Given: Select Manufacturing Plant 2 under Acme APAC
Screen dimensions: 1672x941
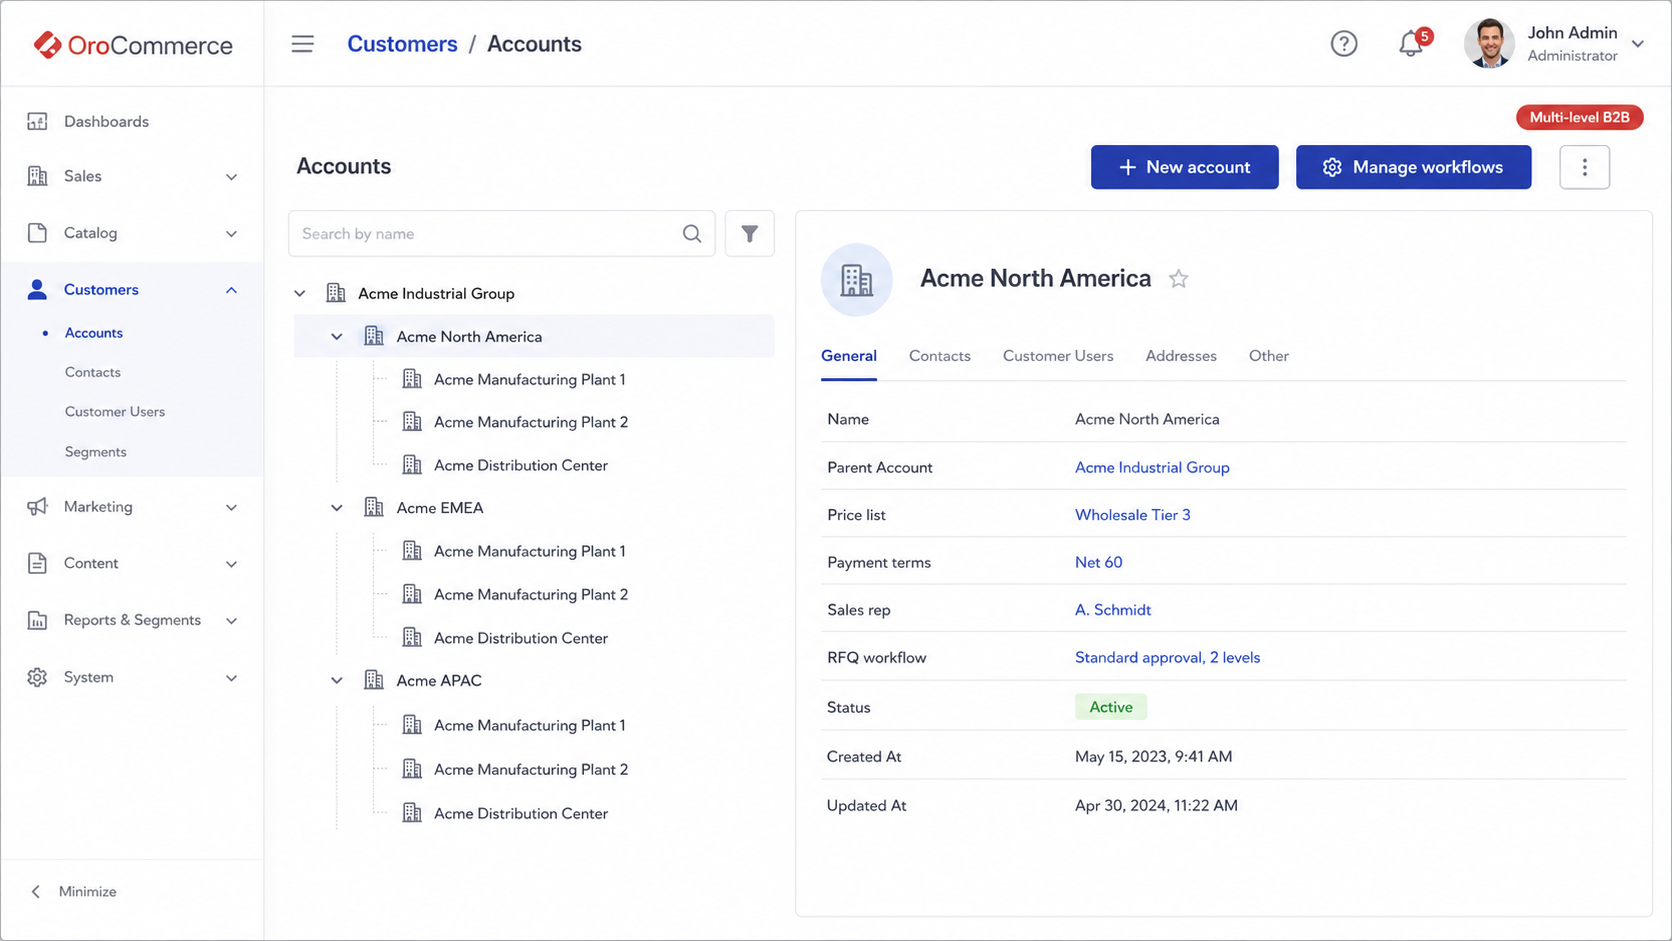Looking at the screenshot, I should point(531,769).
